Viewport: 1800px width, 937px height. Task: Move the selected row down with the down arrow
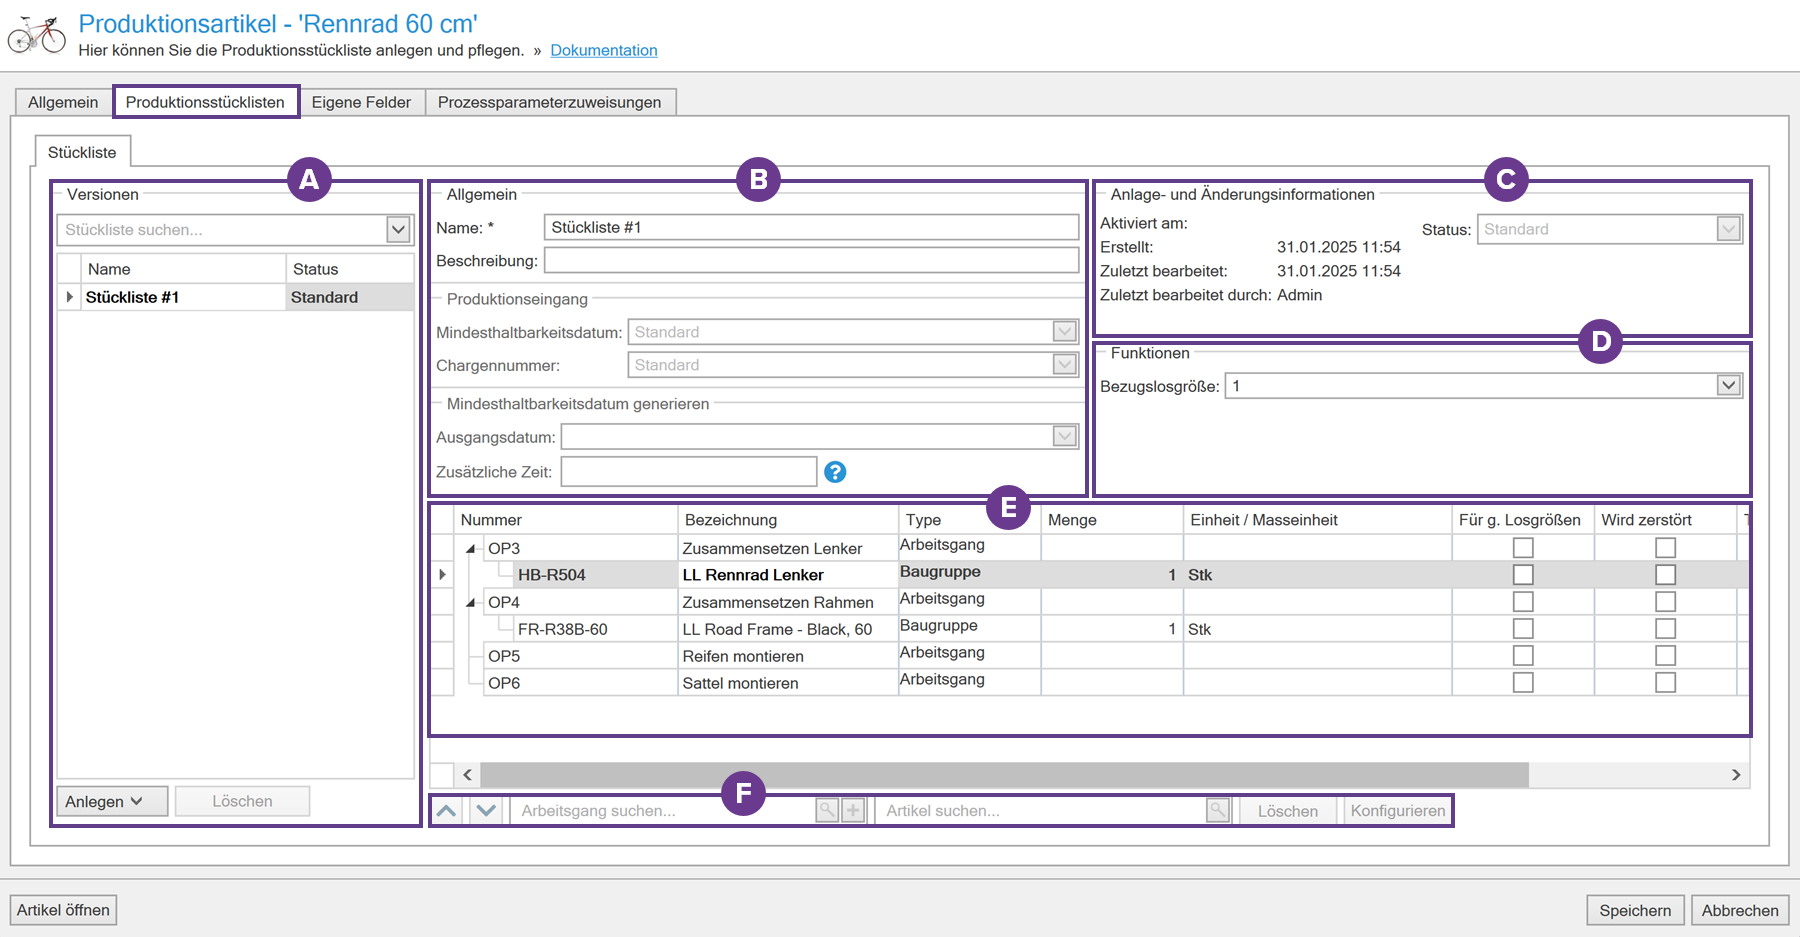click(x=486, y=811)
